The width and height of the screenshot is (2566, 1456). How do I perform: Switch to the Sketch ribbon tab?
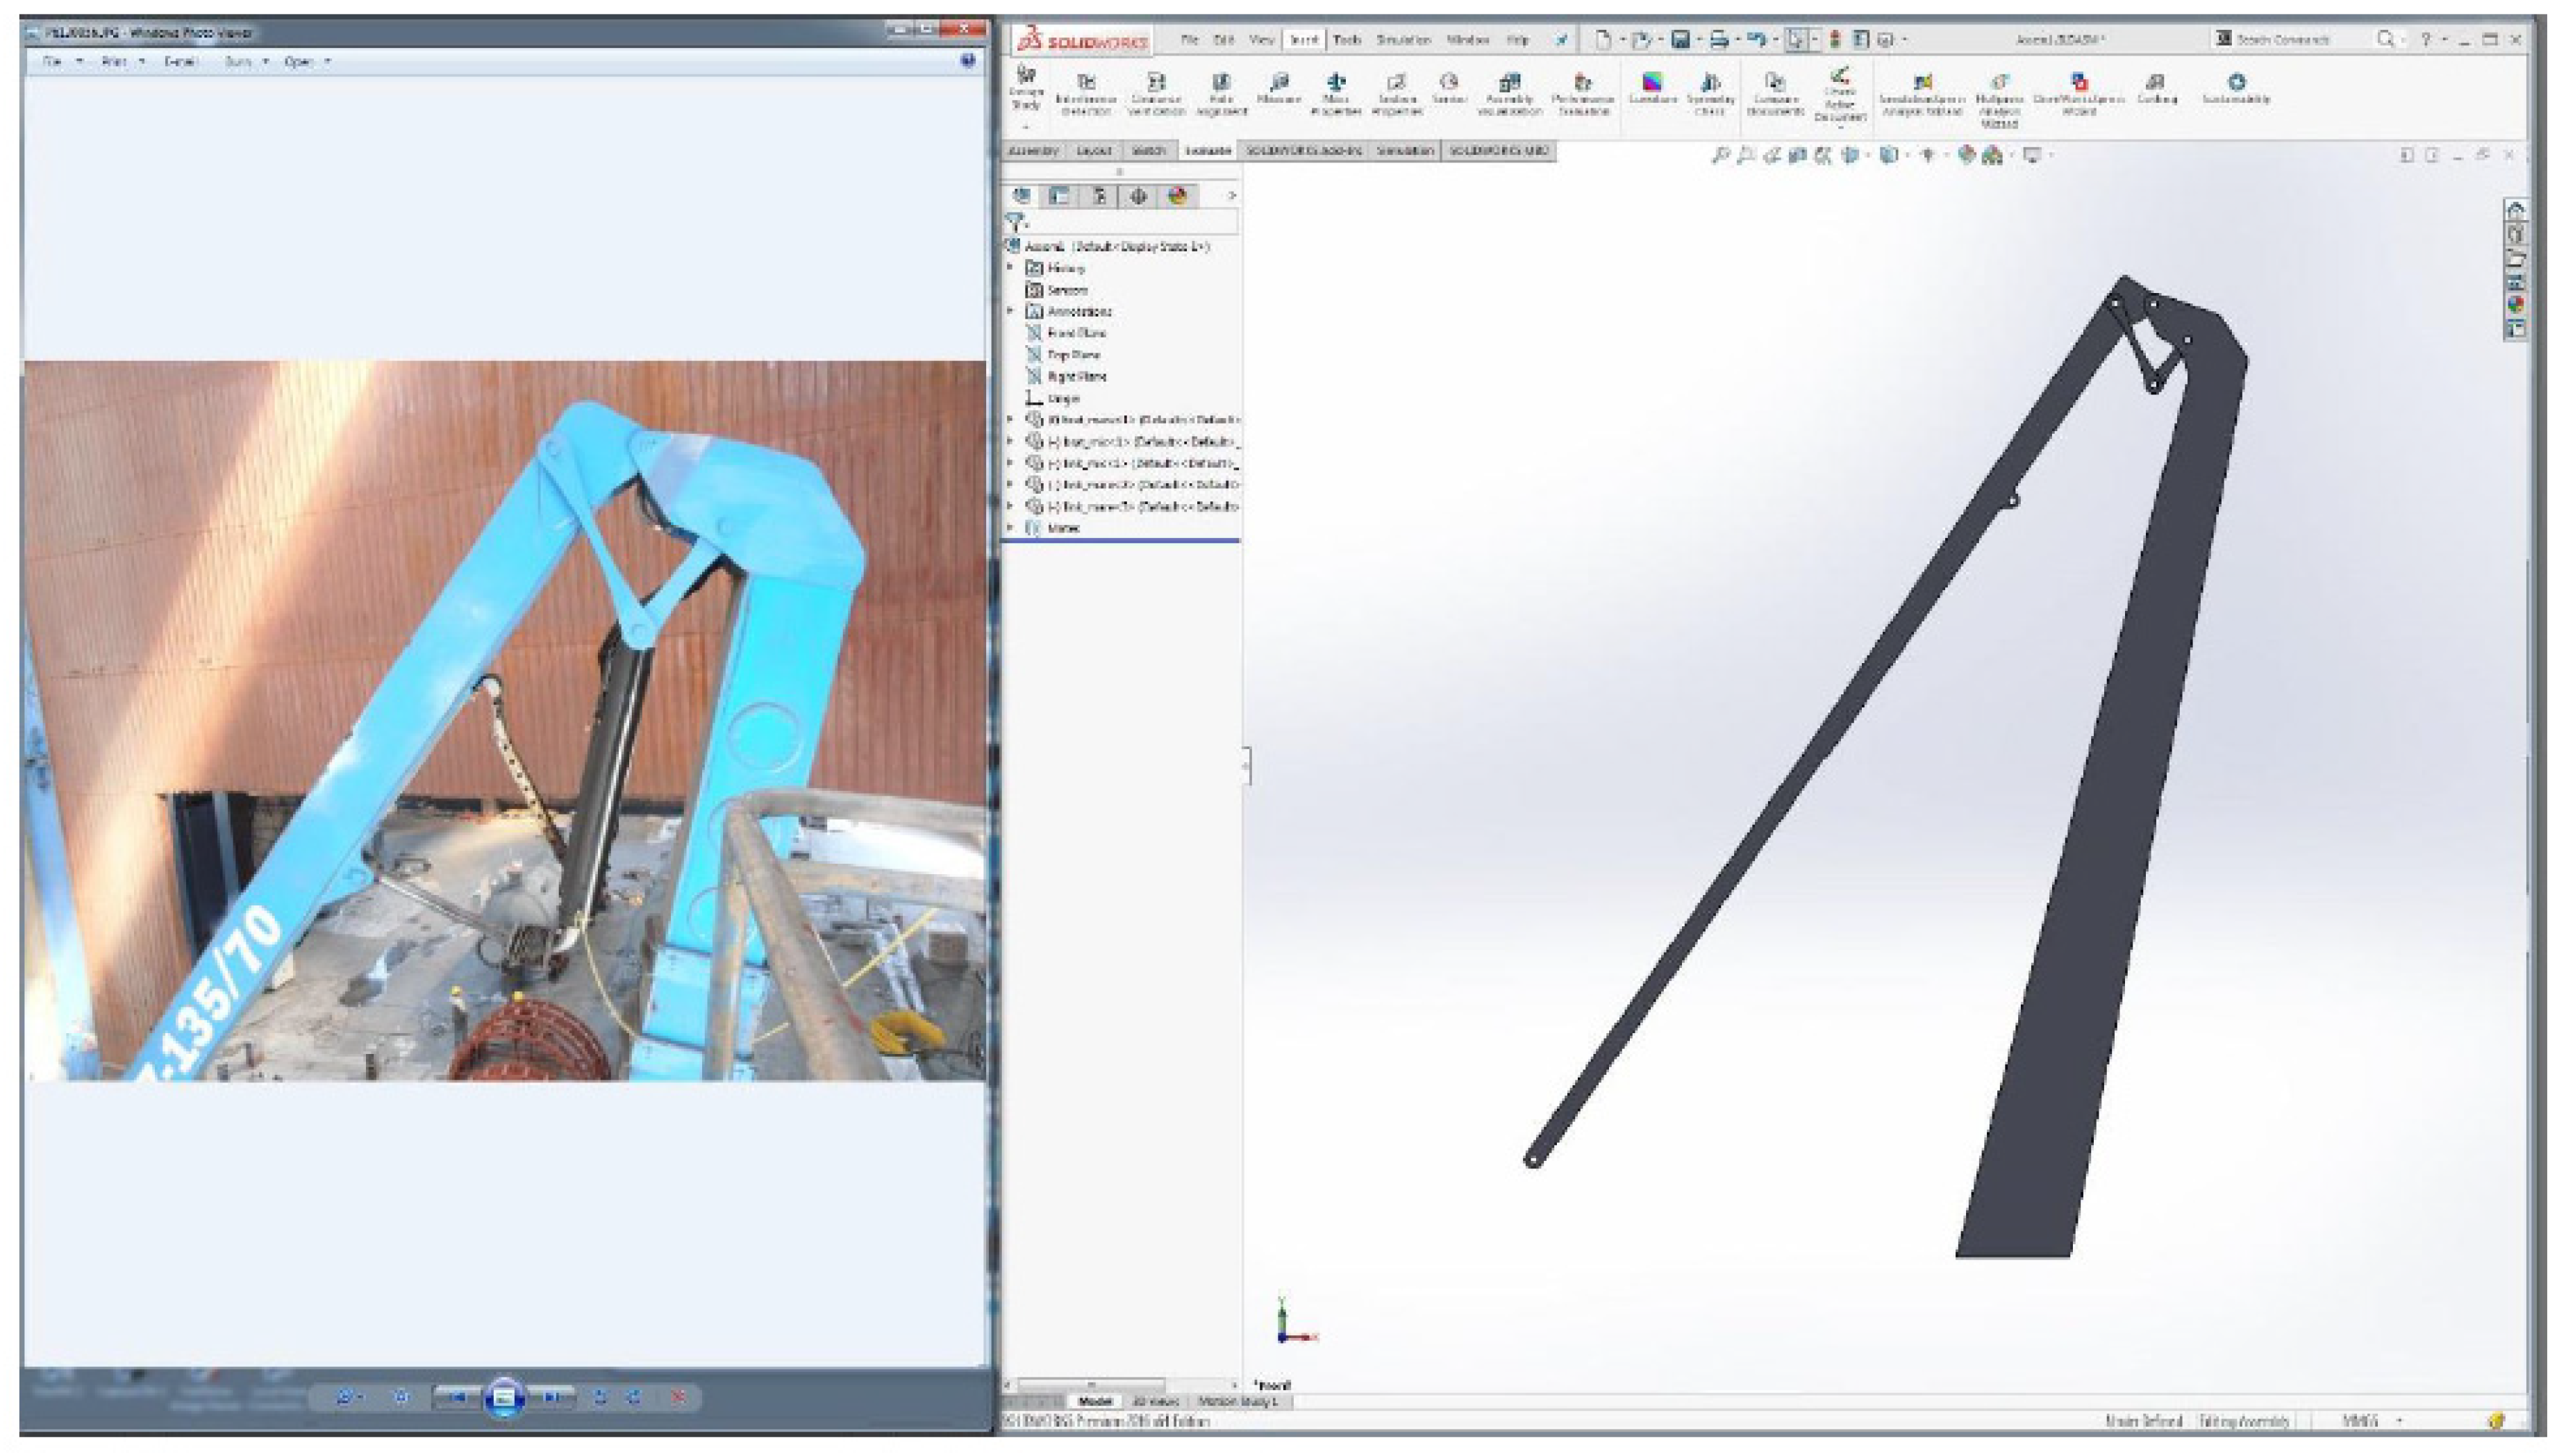(1148, 150)
